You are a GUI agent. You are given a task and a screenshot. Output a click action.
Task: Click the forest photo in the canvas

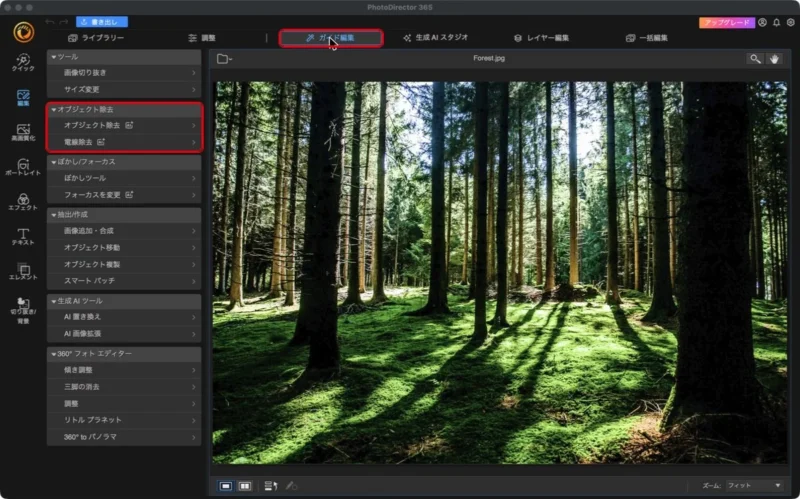coord(499,272)
